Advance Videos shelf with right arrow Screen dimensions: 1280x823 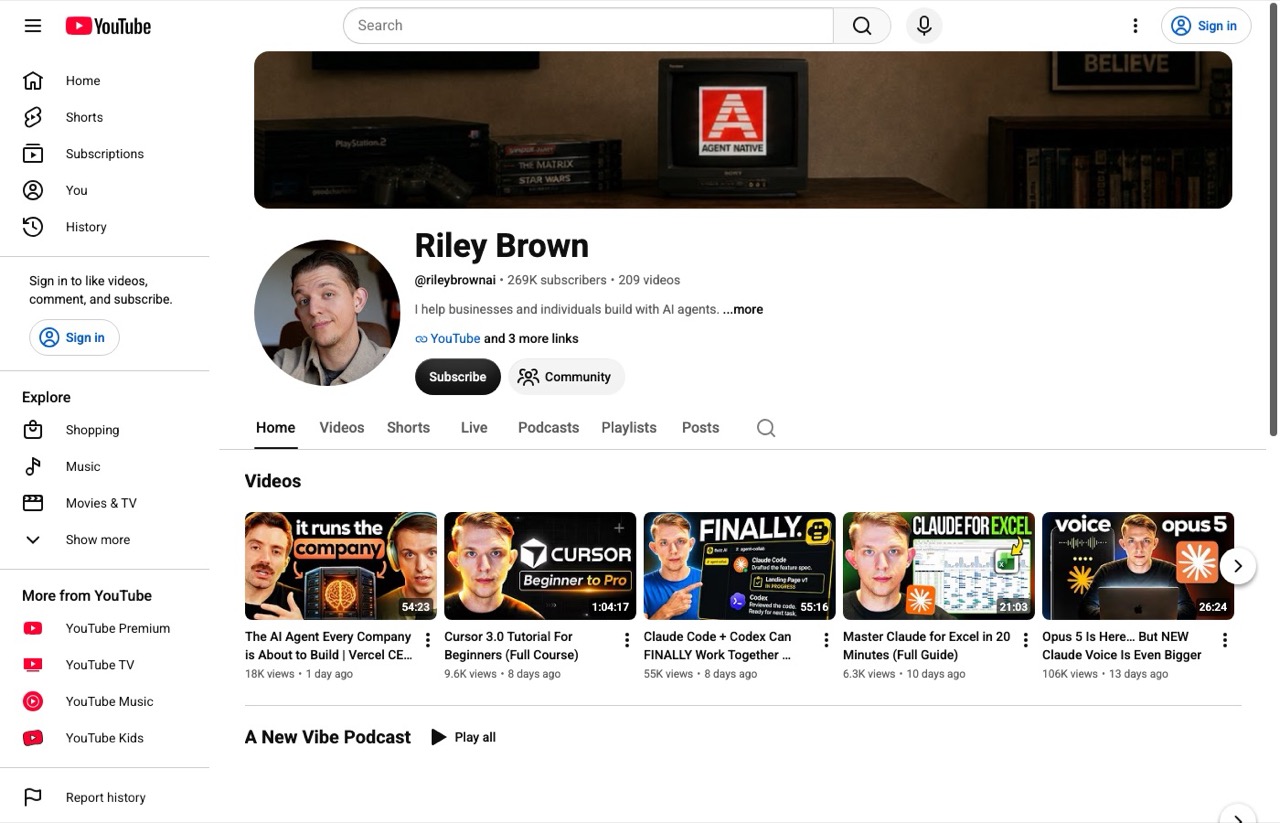(1238, 566)
